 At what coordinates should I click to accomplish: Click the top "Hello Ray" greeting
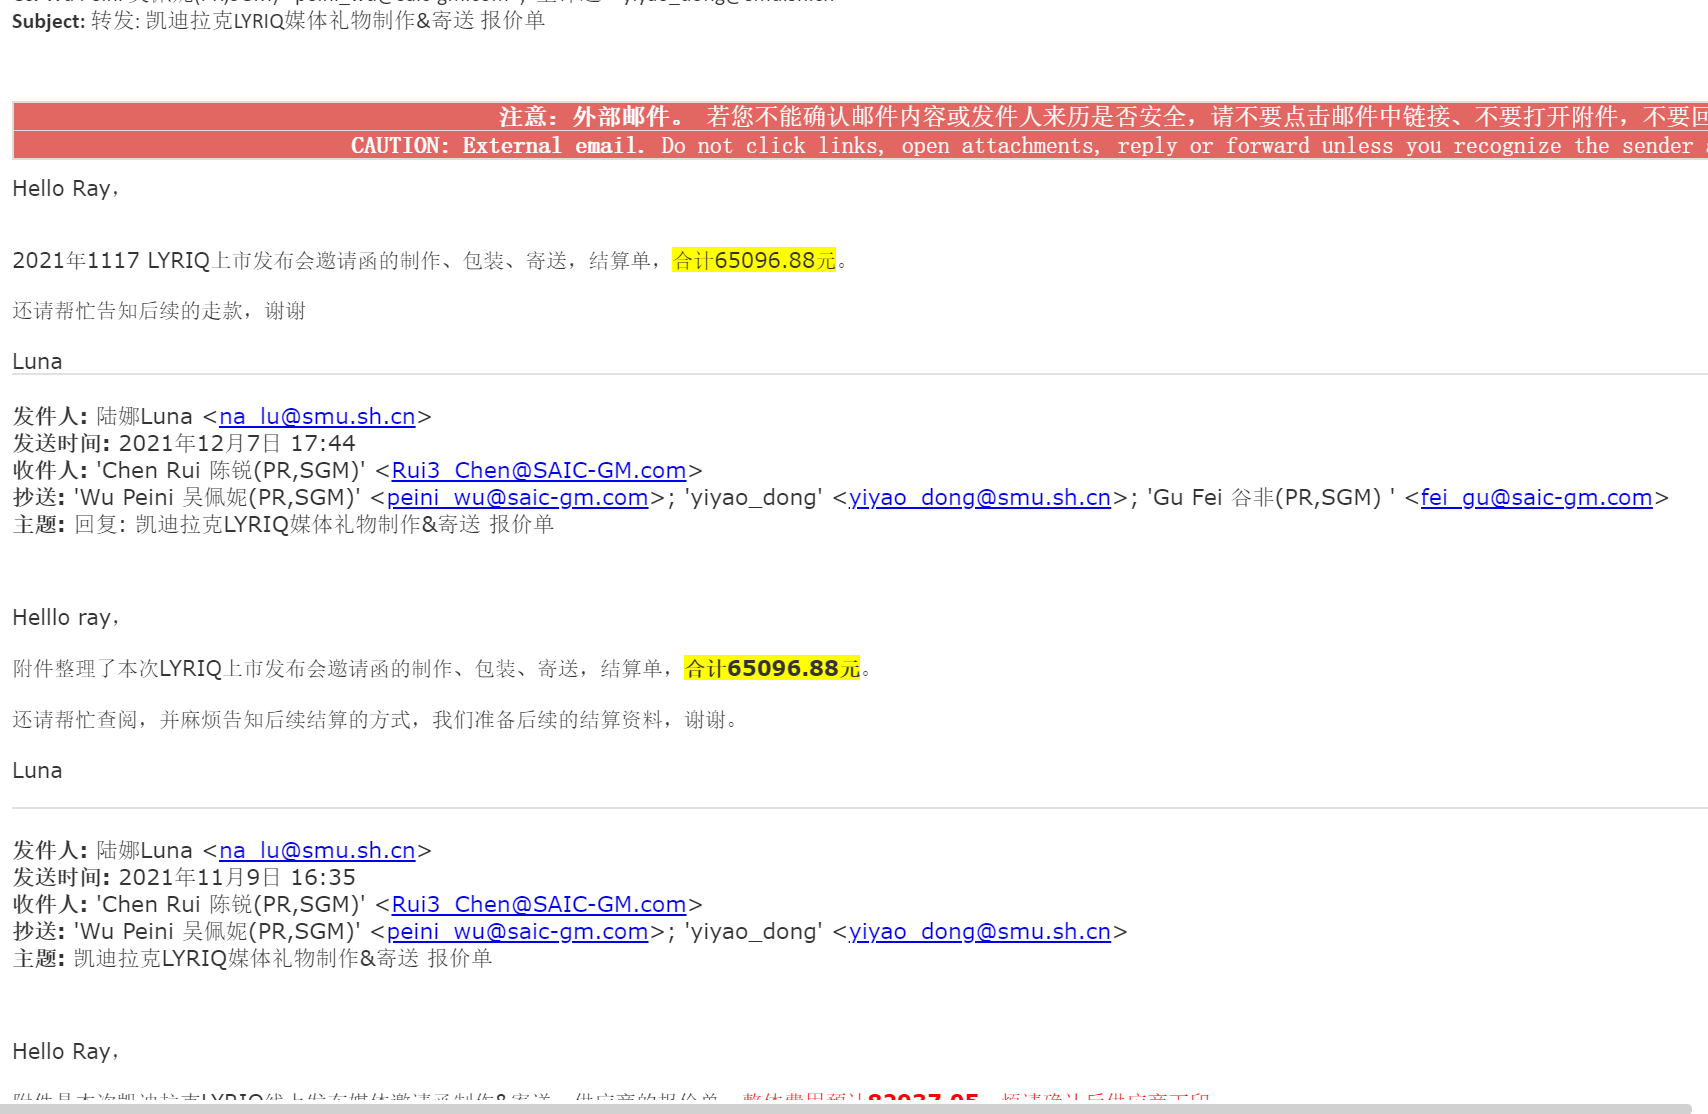click(x=65, y=189)
